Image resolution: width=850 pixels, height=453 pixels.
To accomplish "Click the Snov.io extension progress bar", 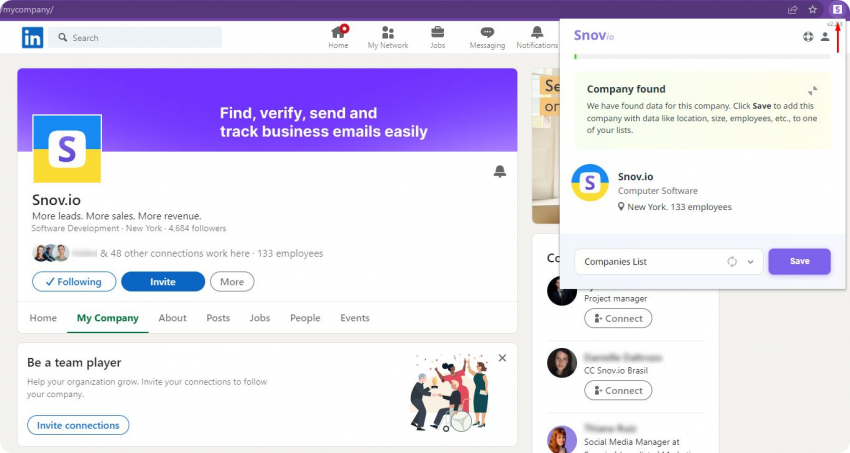I will point(702,56).
